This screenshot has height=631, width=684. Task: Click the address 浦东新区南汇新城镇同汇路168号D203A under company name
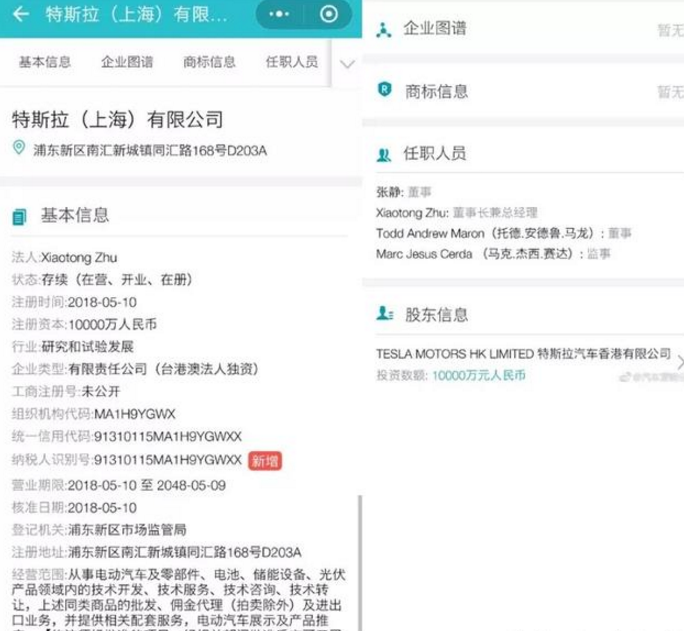[x=150, y=151]
